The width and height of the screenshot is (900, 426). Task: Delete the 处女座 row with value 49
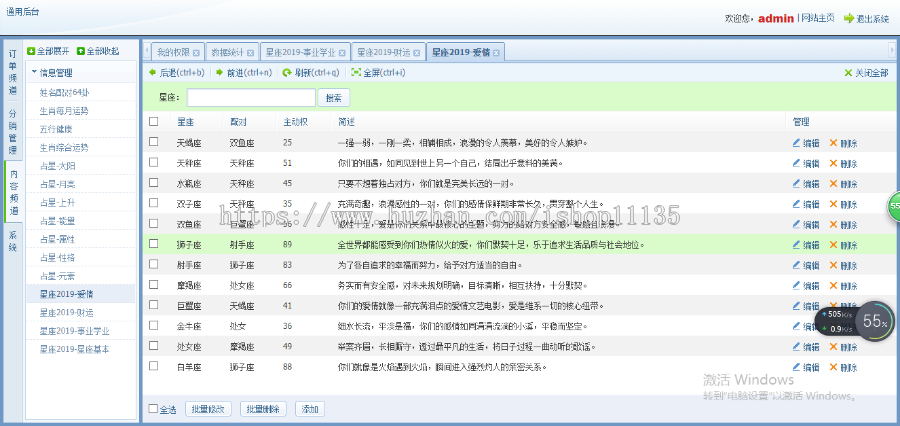[843, 347]
